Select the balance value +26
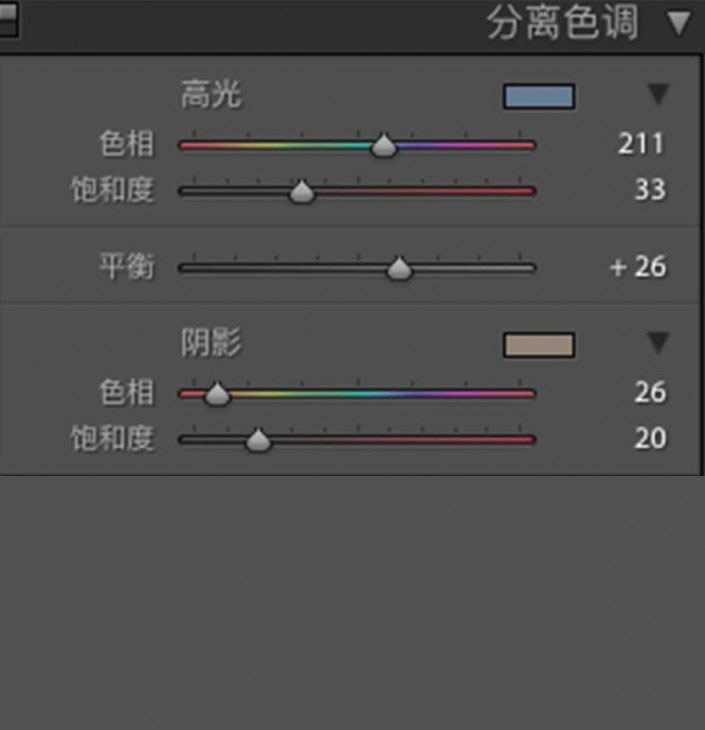Screen dimensions: 705x730 pos(637,267)
